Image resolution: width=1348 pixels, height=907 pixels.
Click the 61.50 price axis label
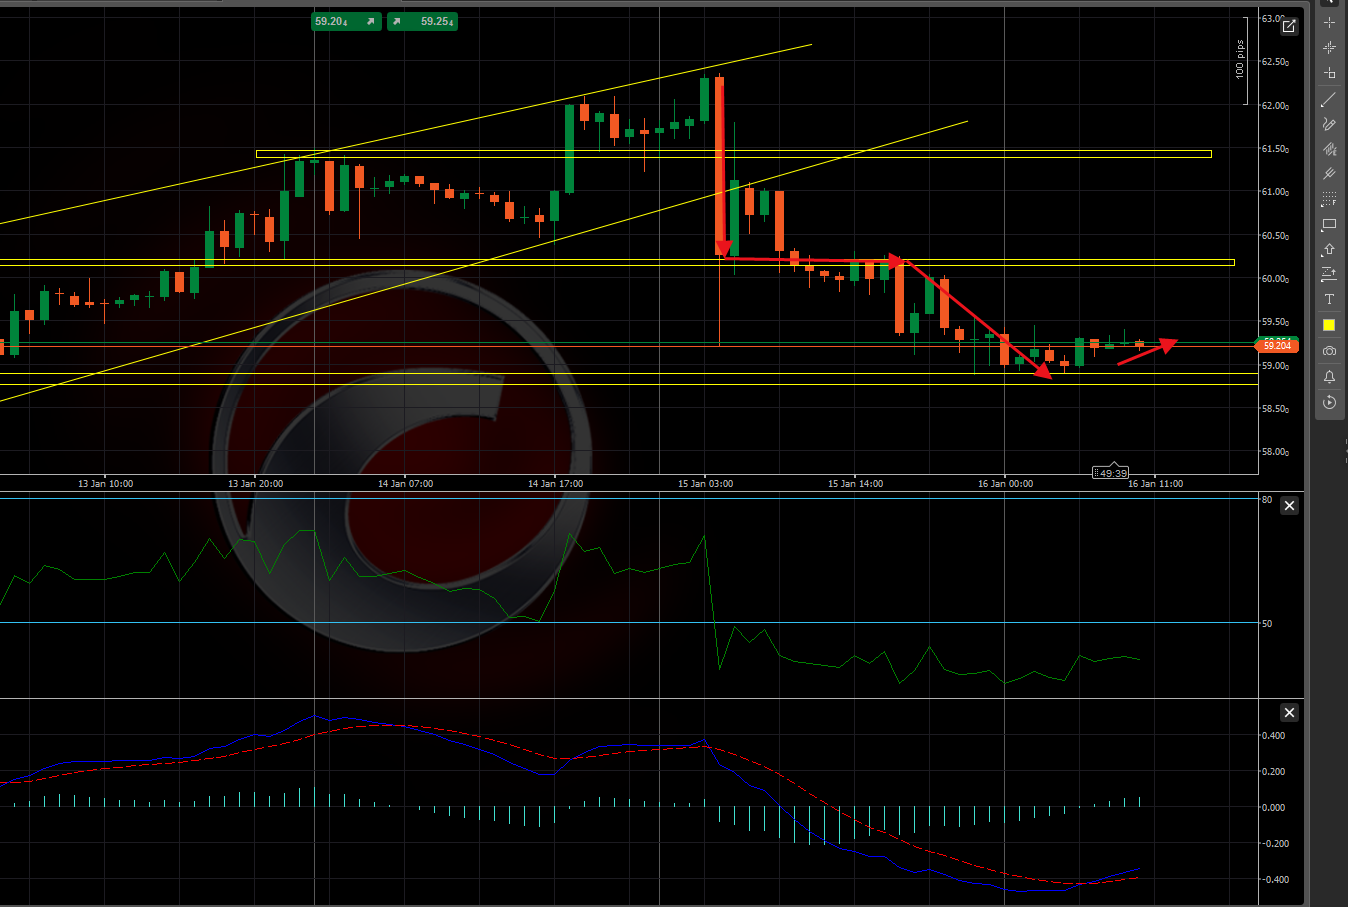click(1274, 149)
